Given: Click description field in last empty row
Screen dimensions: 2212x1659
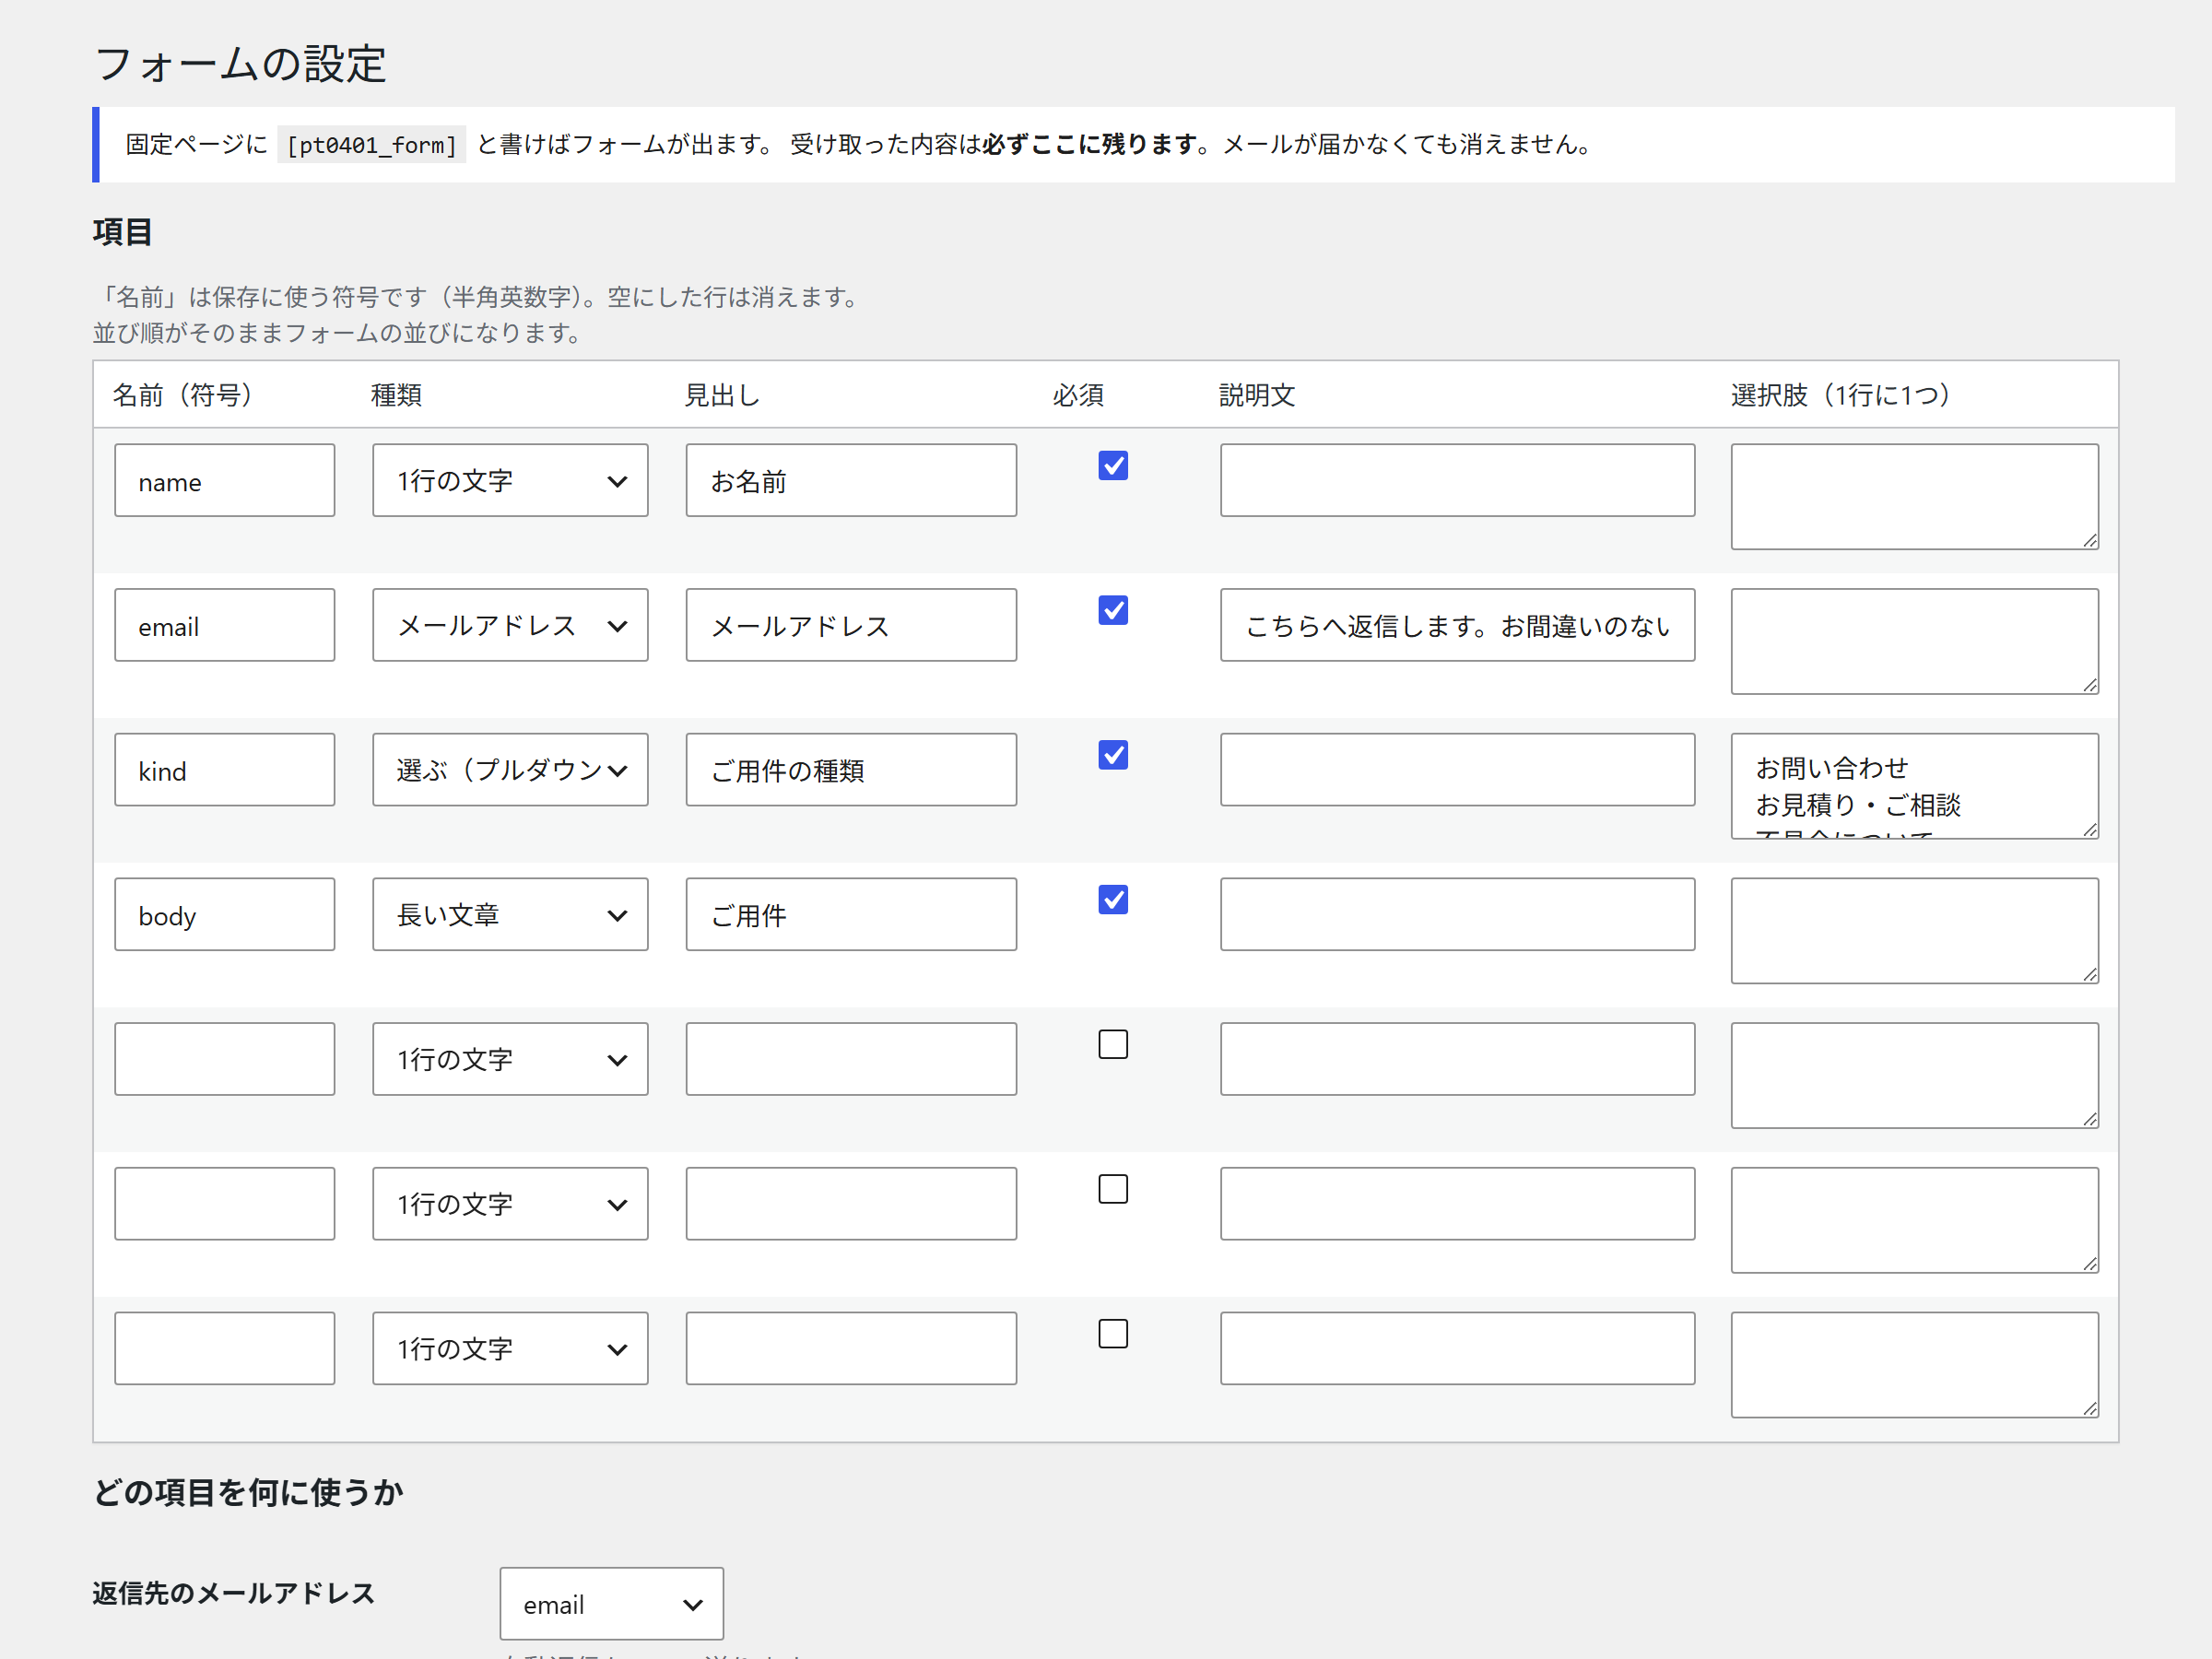Looking at the screenshot, I should coord(1458,1349).
